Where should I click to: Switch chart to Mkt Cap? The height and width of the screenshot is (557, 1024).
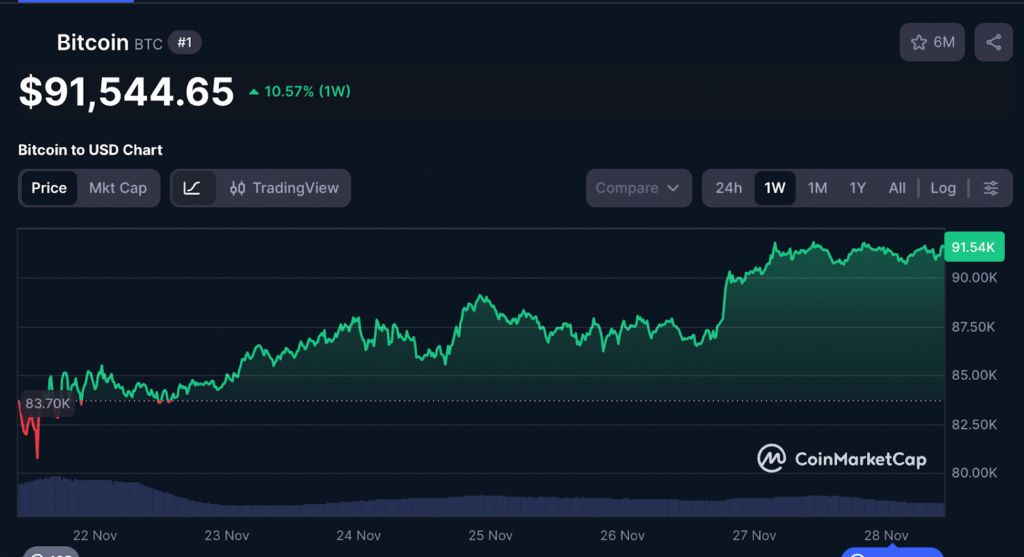(118, 188)
